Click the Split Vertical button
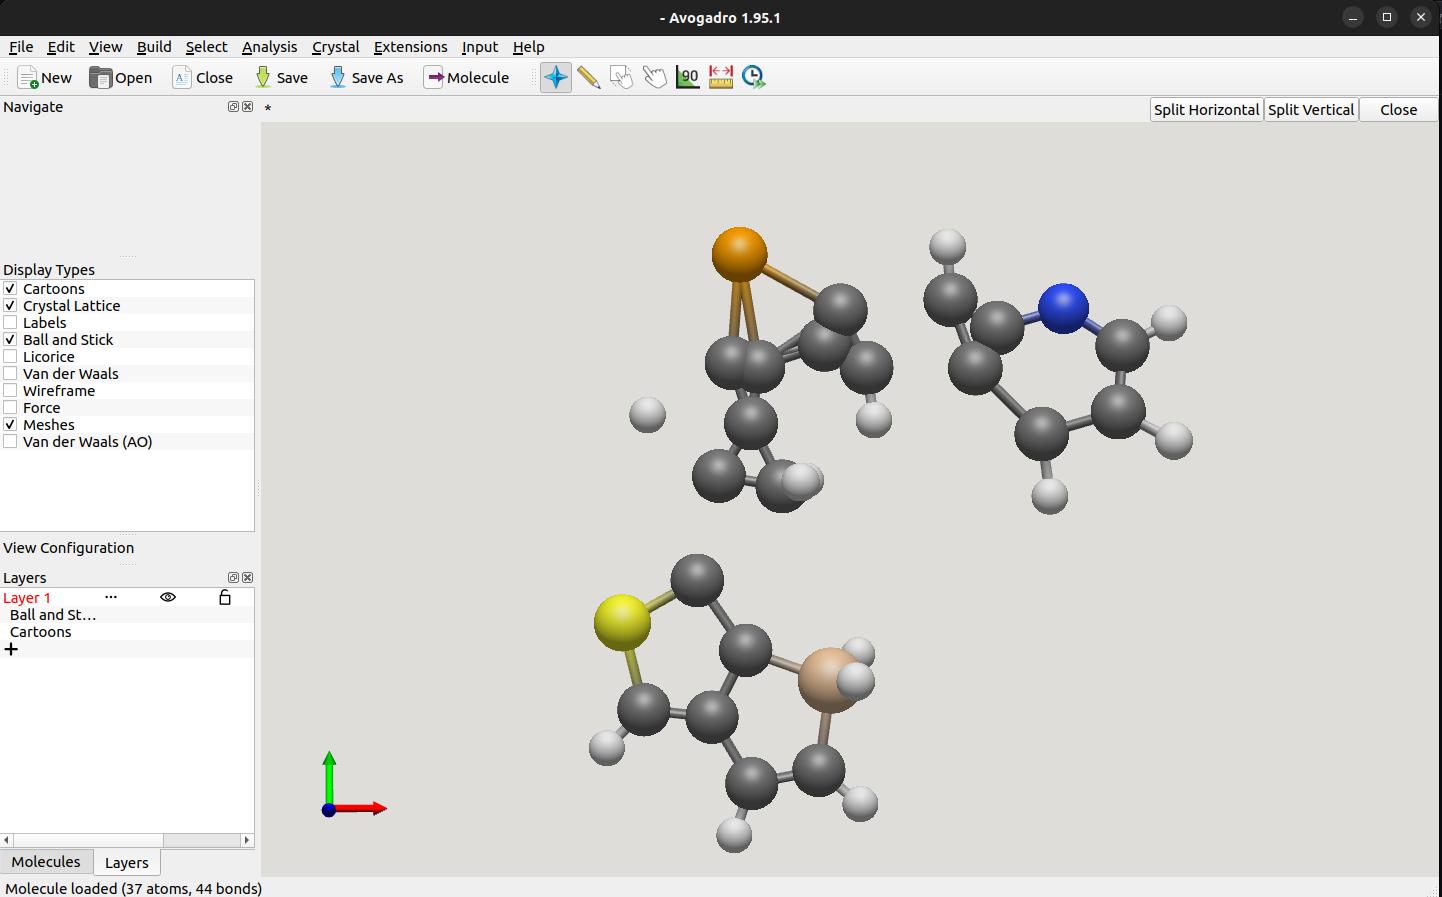1442x897 pixels. coord(1311,110)
